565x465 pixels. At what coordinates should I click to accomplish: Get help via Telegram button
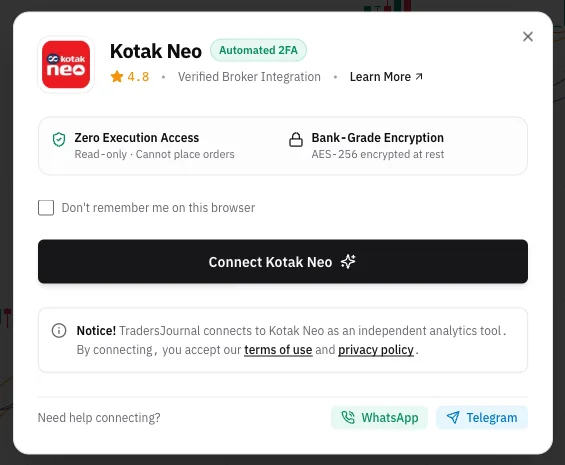pos(482,417)
